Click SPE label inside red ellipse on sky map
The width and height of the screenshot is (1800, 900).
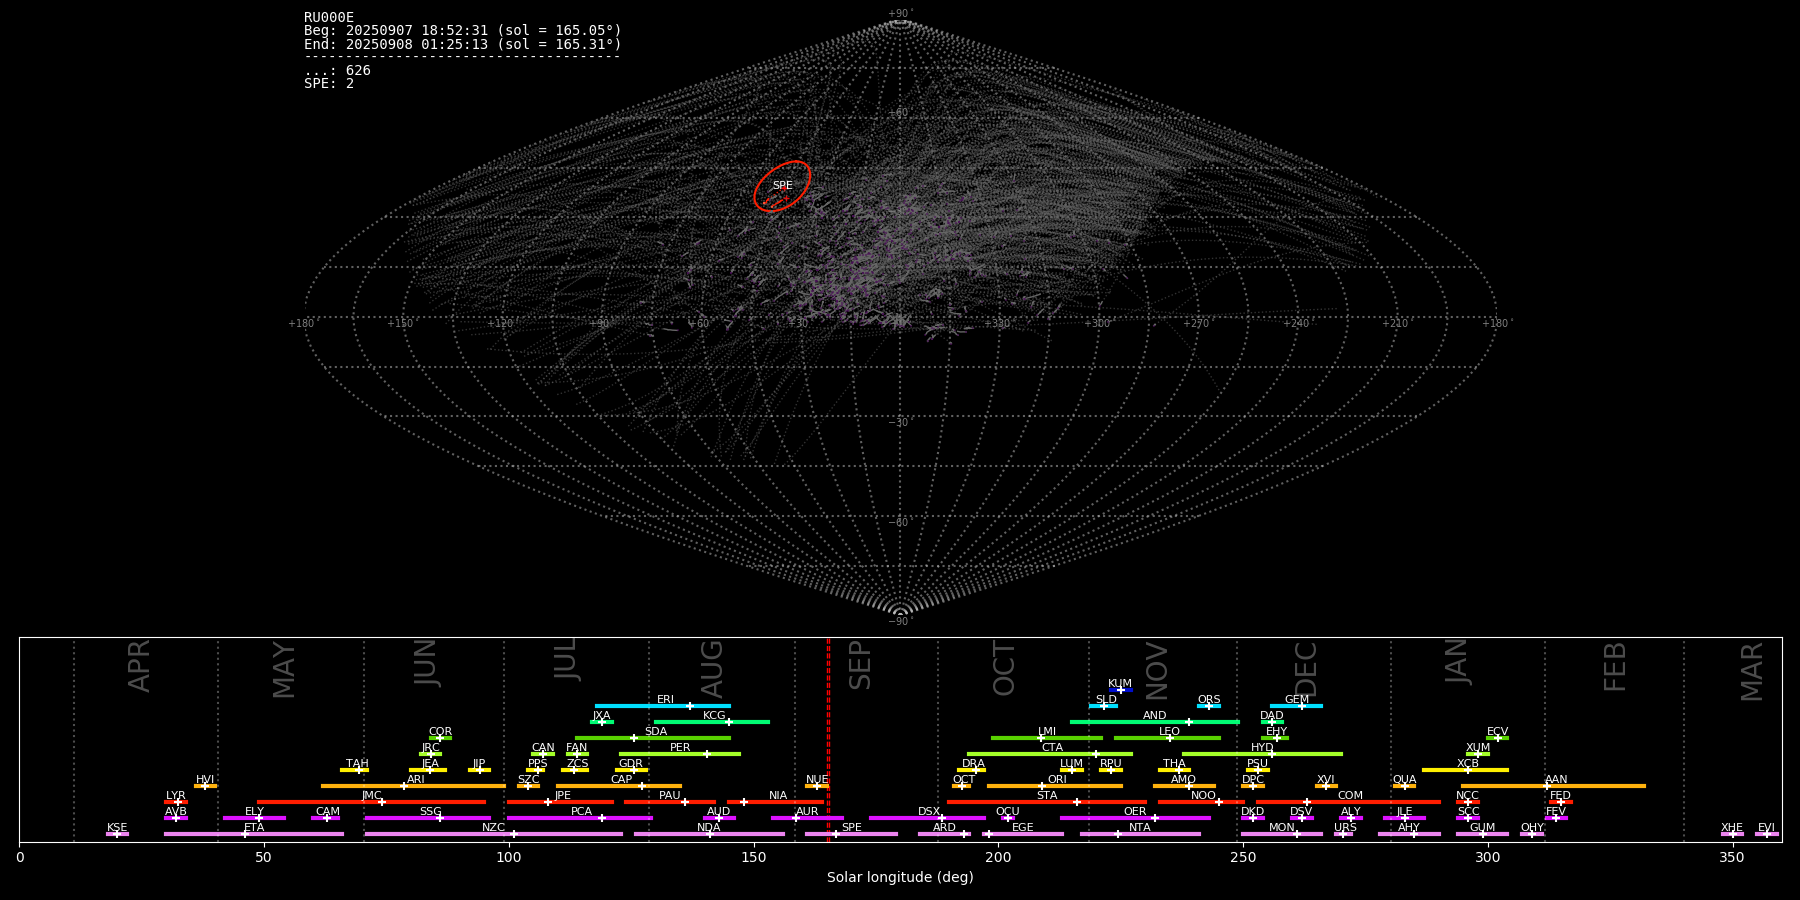pos(782,185)
